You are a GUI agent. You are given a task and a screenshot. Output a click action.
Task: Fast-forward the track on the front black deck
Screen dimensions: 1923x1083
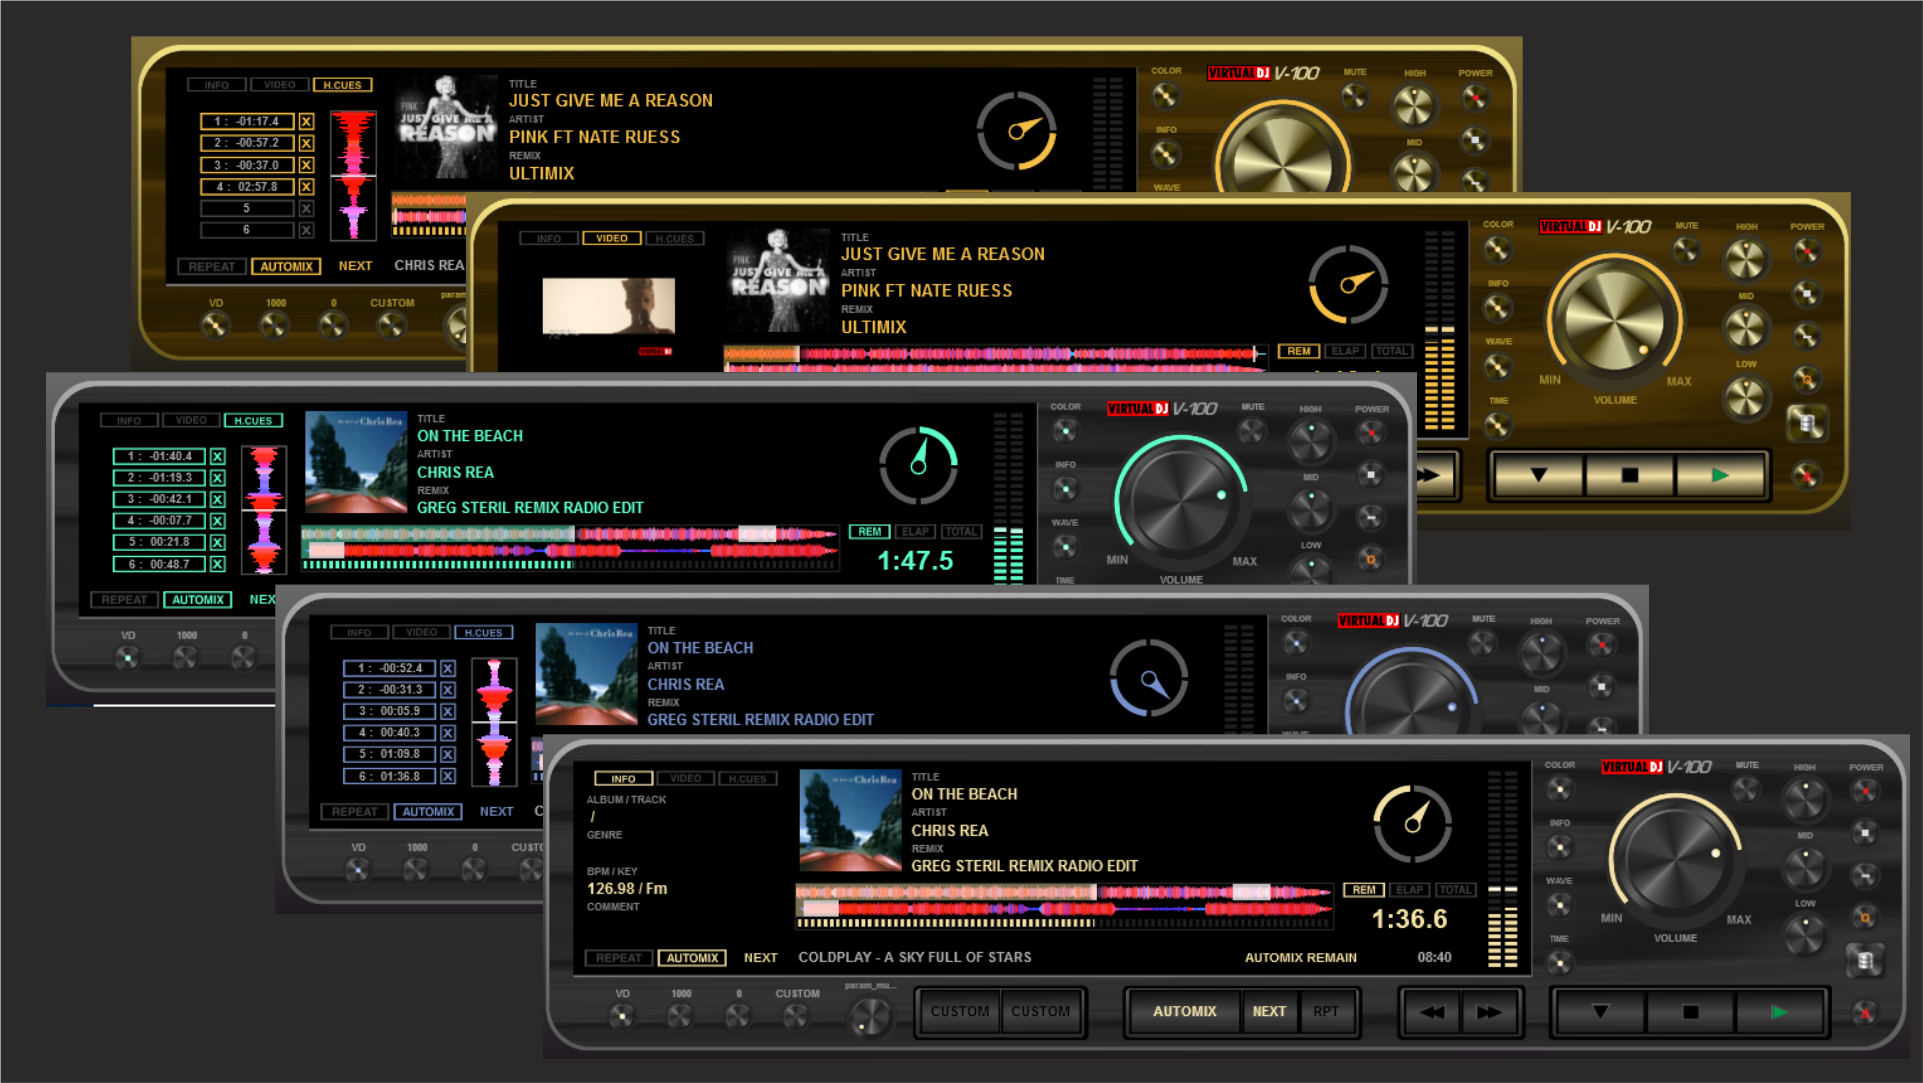click(1489, 1012)
